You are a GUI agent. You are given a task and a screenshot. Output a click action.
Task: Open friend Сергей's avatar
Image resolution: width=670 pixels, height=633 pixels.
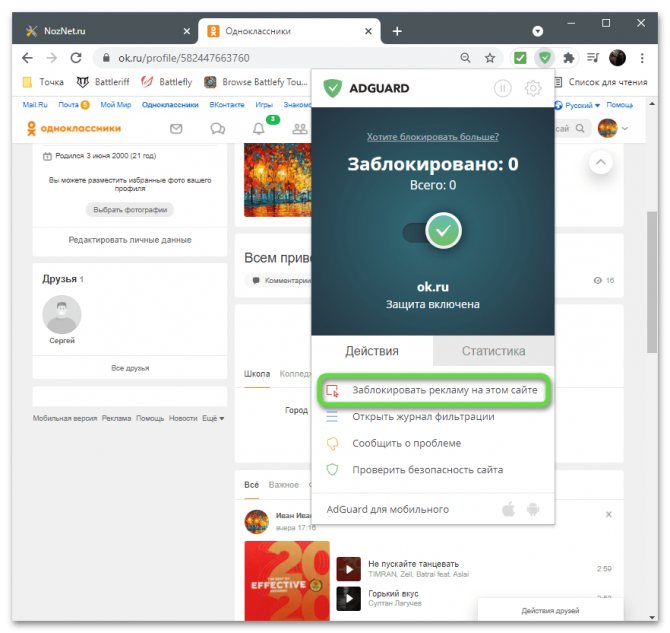[62, 315]
